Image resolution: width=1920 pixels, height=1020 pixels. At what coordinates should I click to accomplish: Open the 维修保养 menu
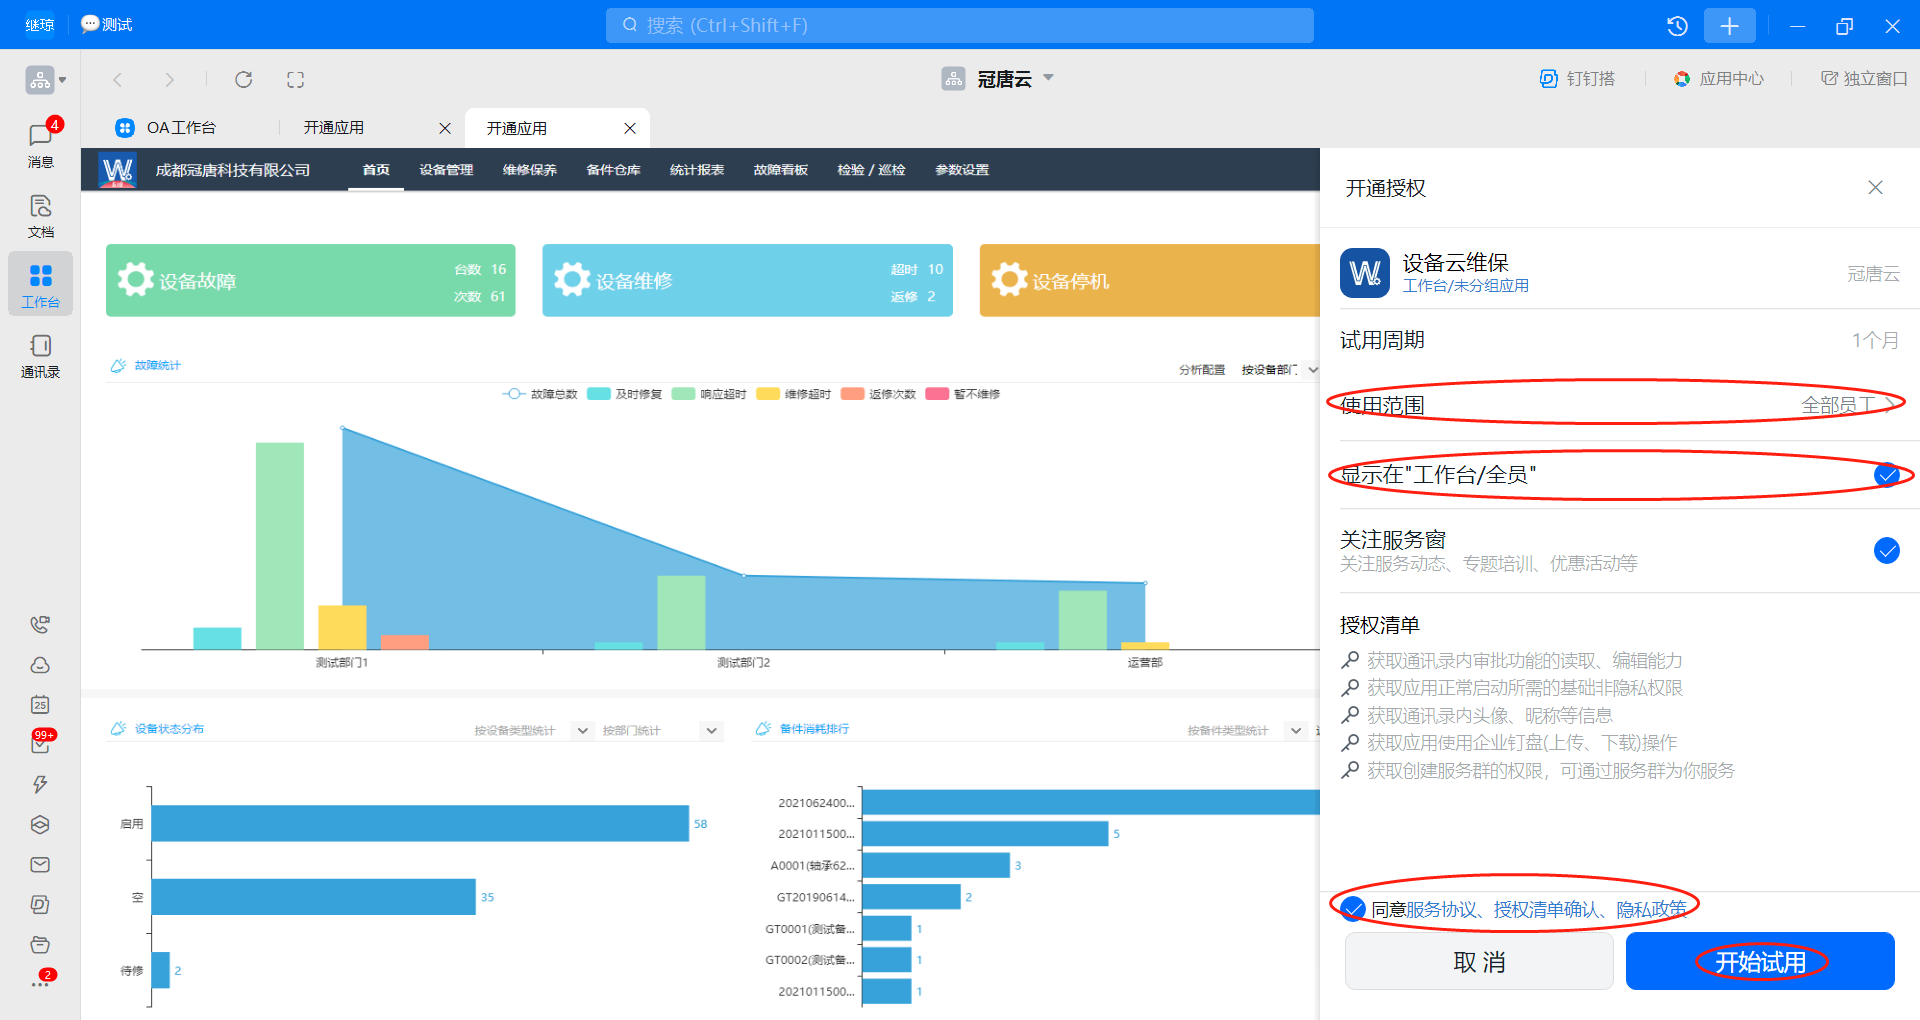530,170
